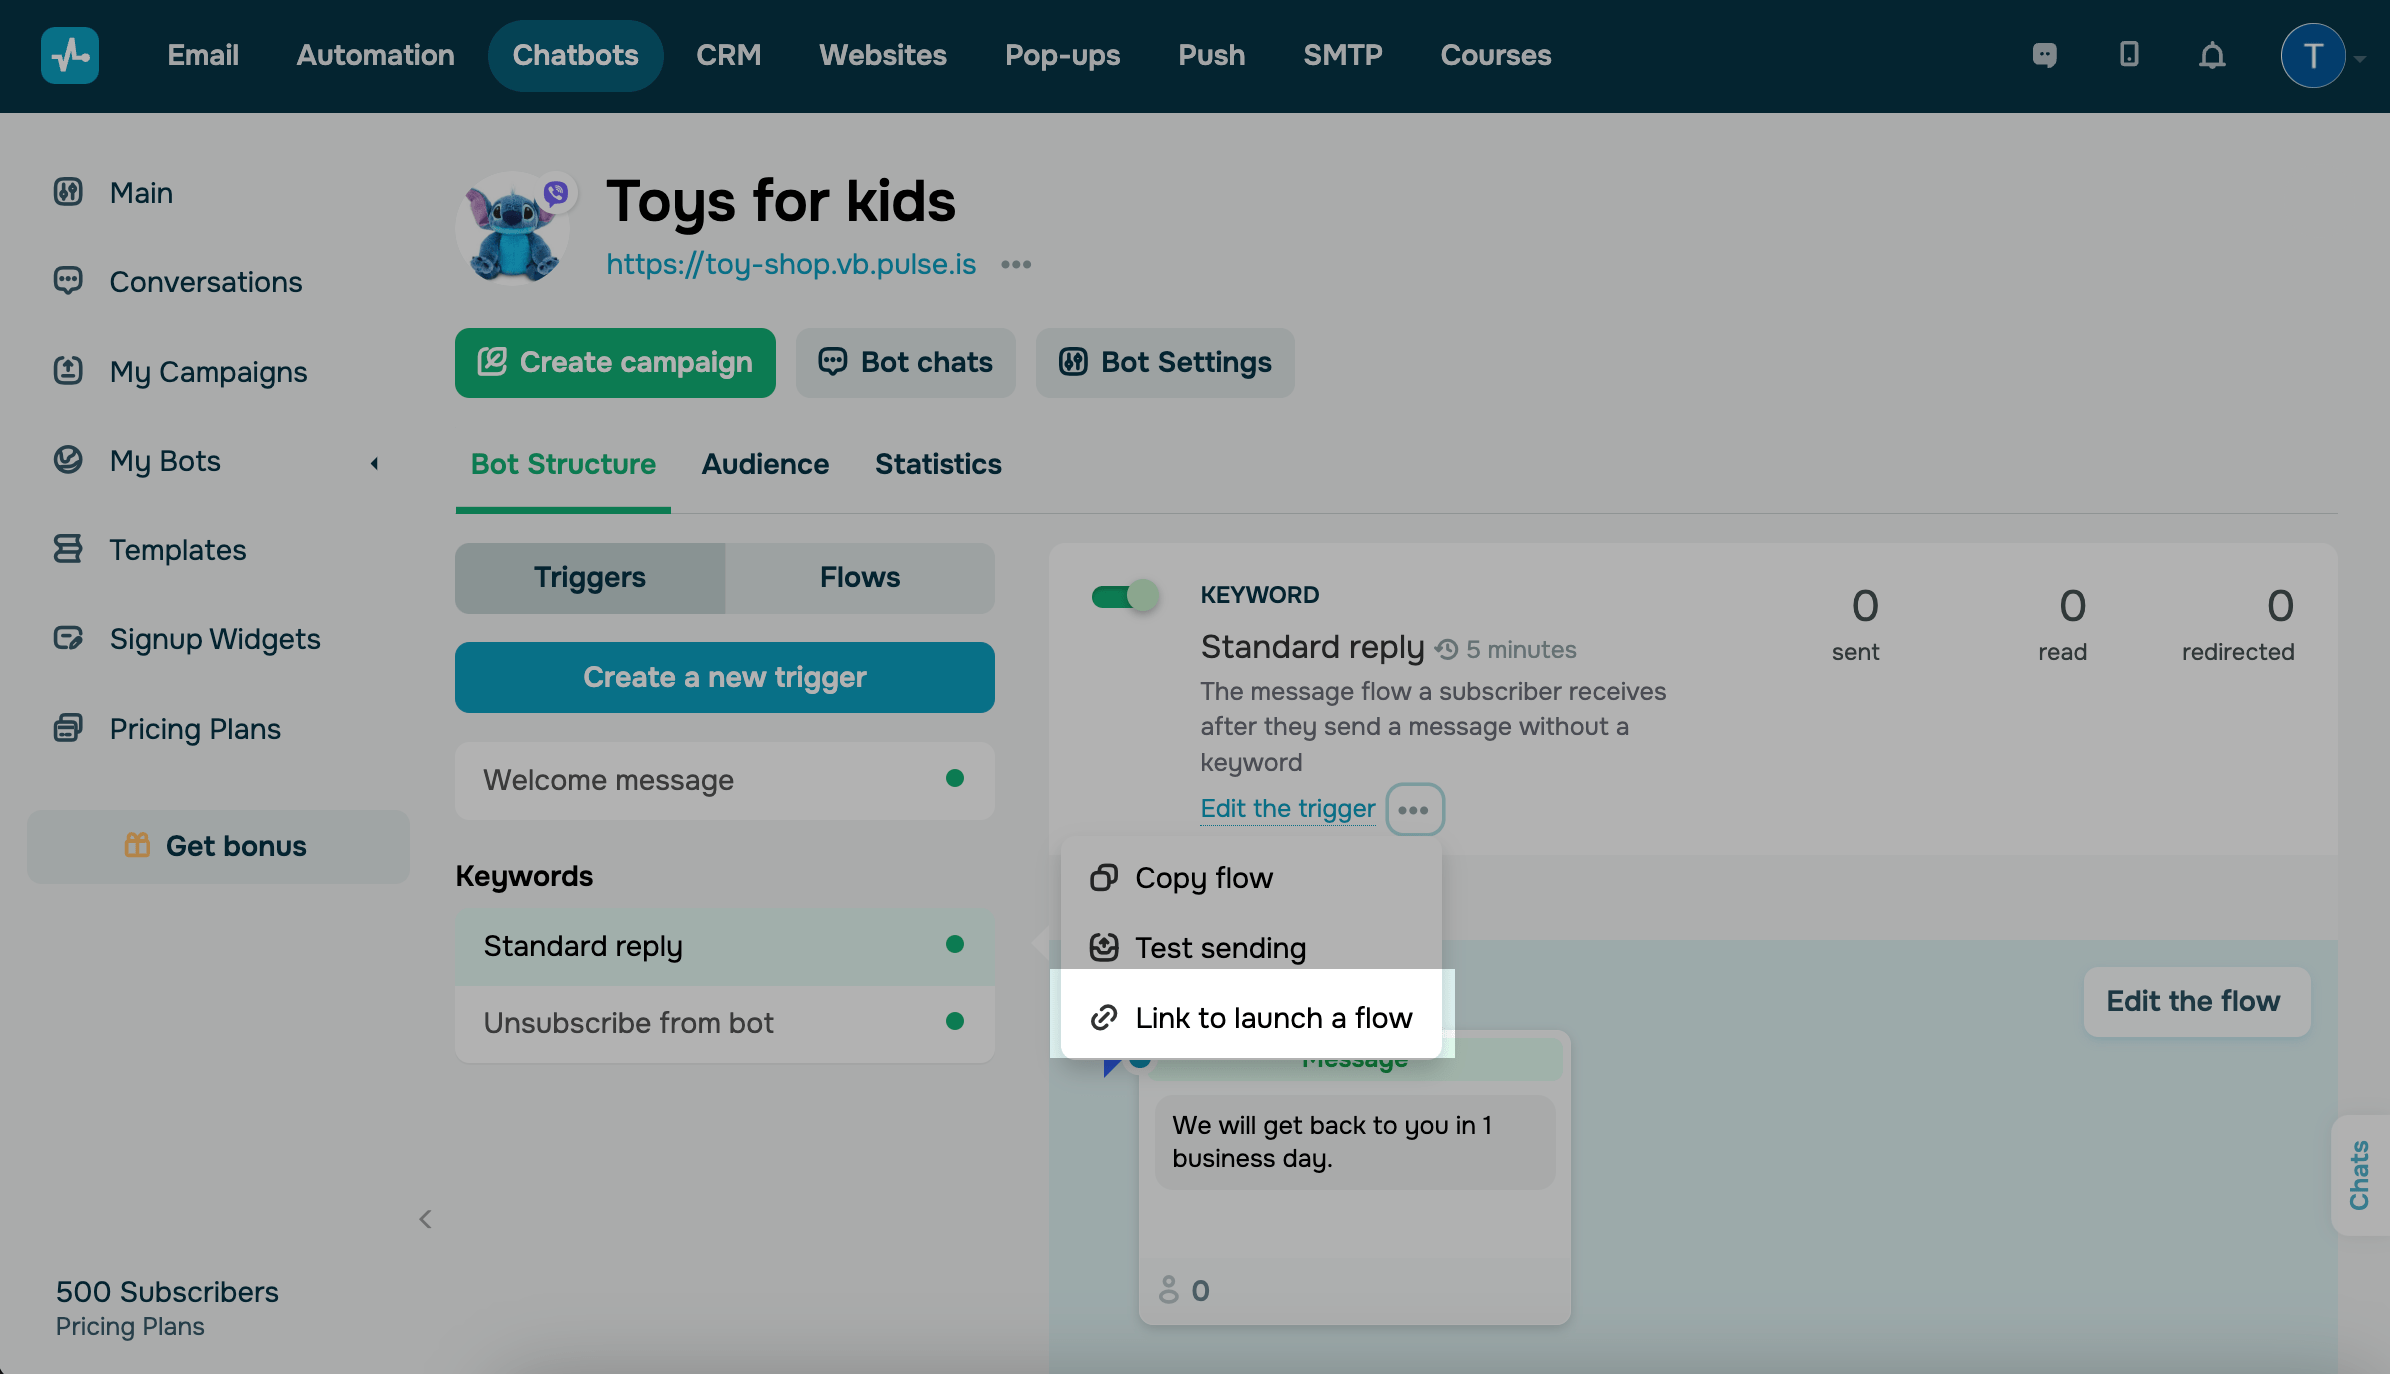The height and width of the screenshot is (1374, 2390).
Task: Click the mobile device icon in header
Action: tap(2129, 55)
